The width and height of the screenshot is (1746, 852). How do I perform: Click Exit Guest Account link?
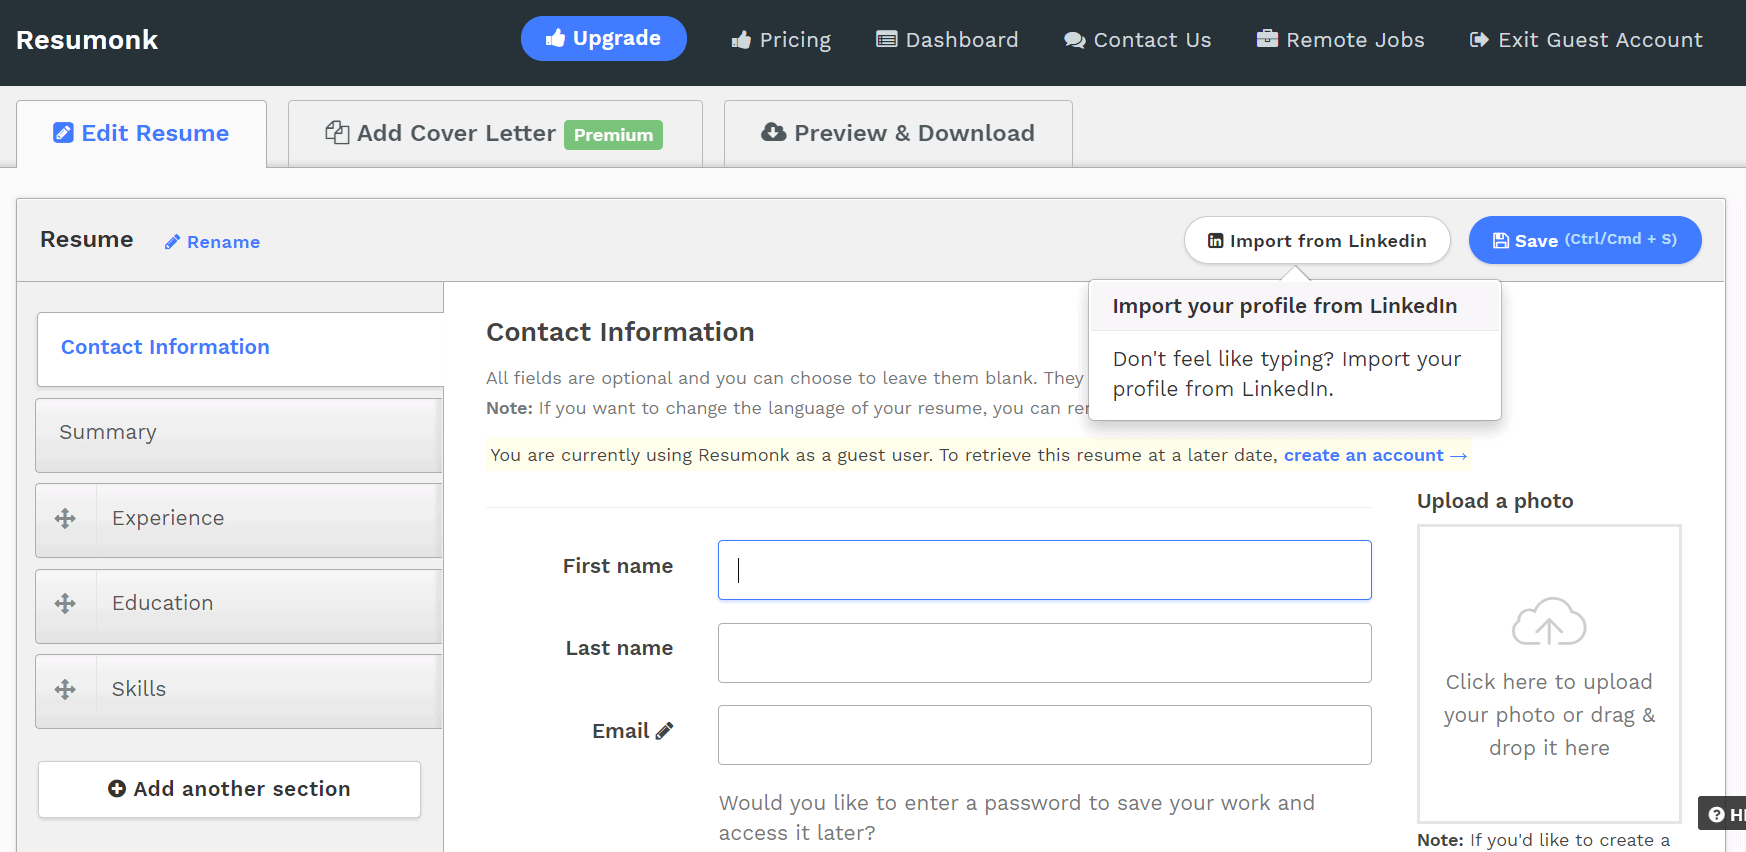[x=1586, y=40]
